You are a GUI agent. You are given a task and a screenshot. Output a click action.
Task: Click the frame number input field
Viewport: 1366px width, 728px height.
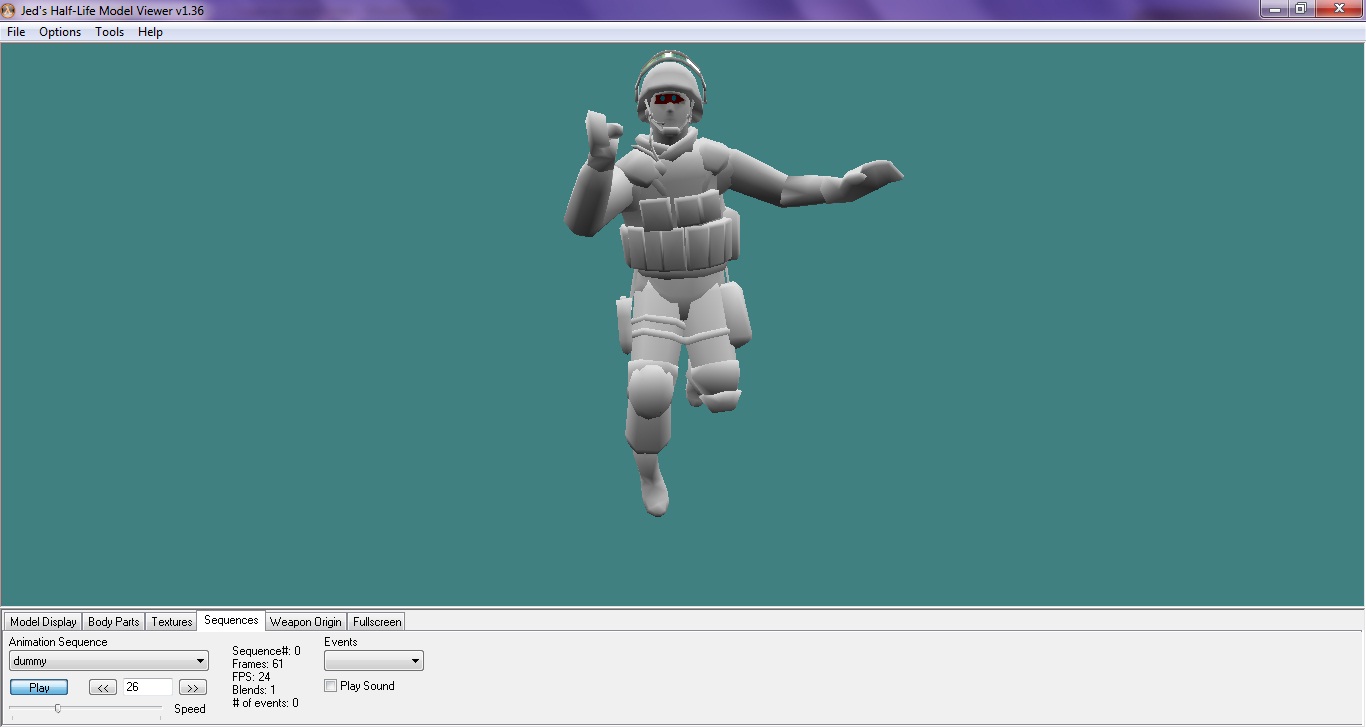point(148,688)
